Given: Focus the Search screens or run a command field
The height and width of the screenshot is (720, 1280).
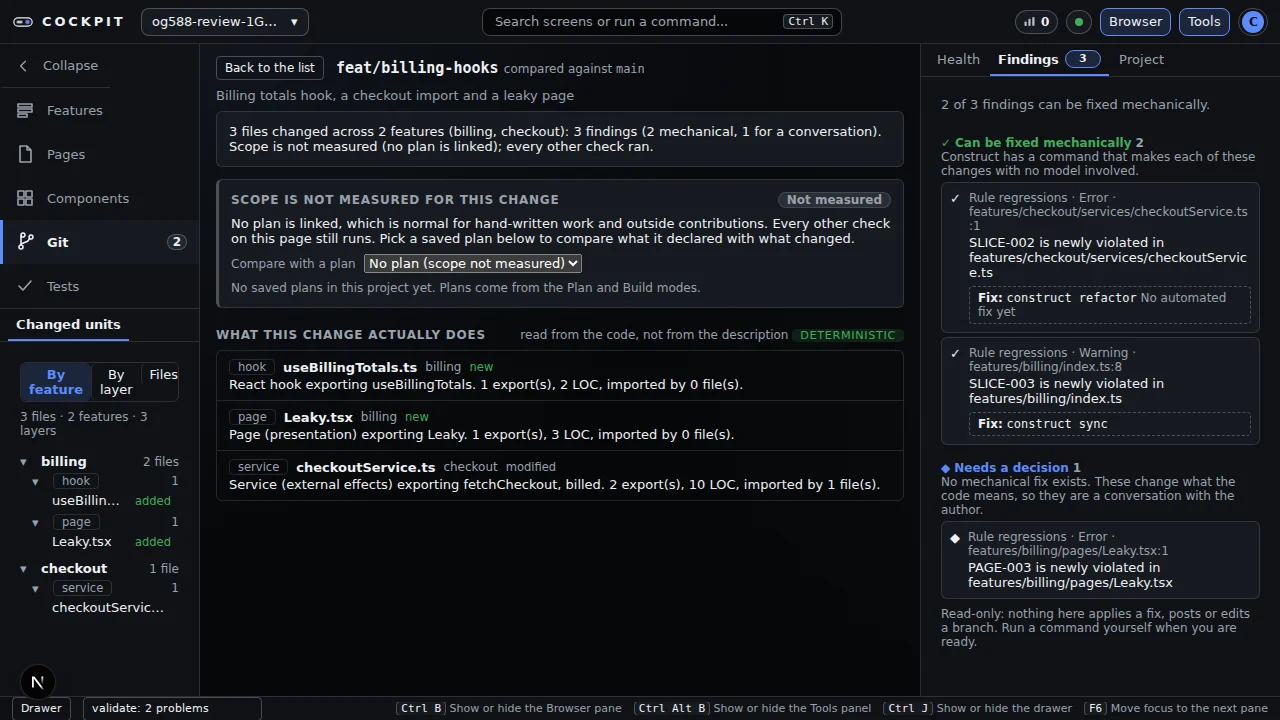Looking at the screenshot, I should (x=661, y=21).
